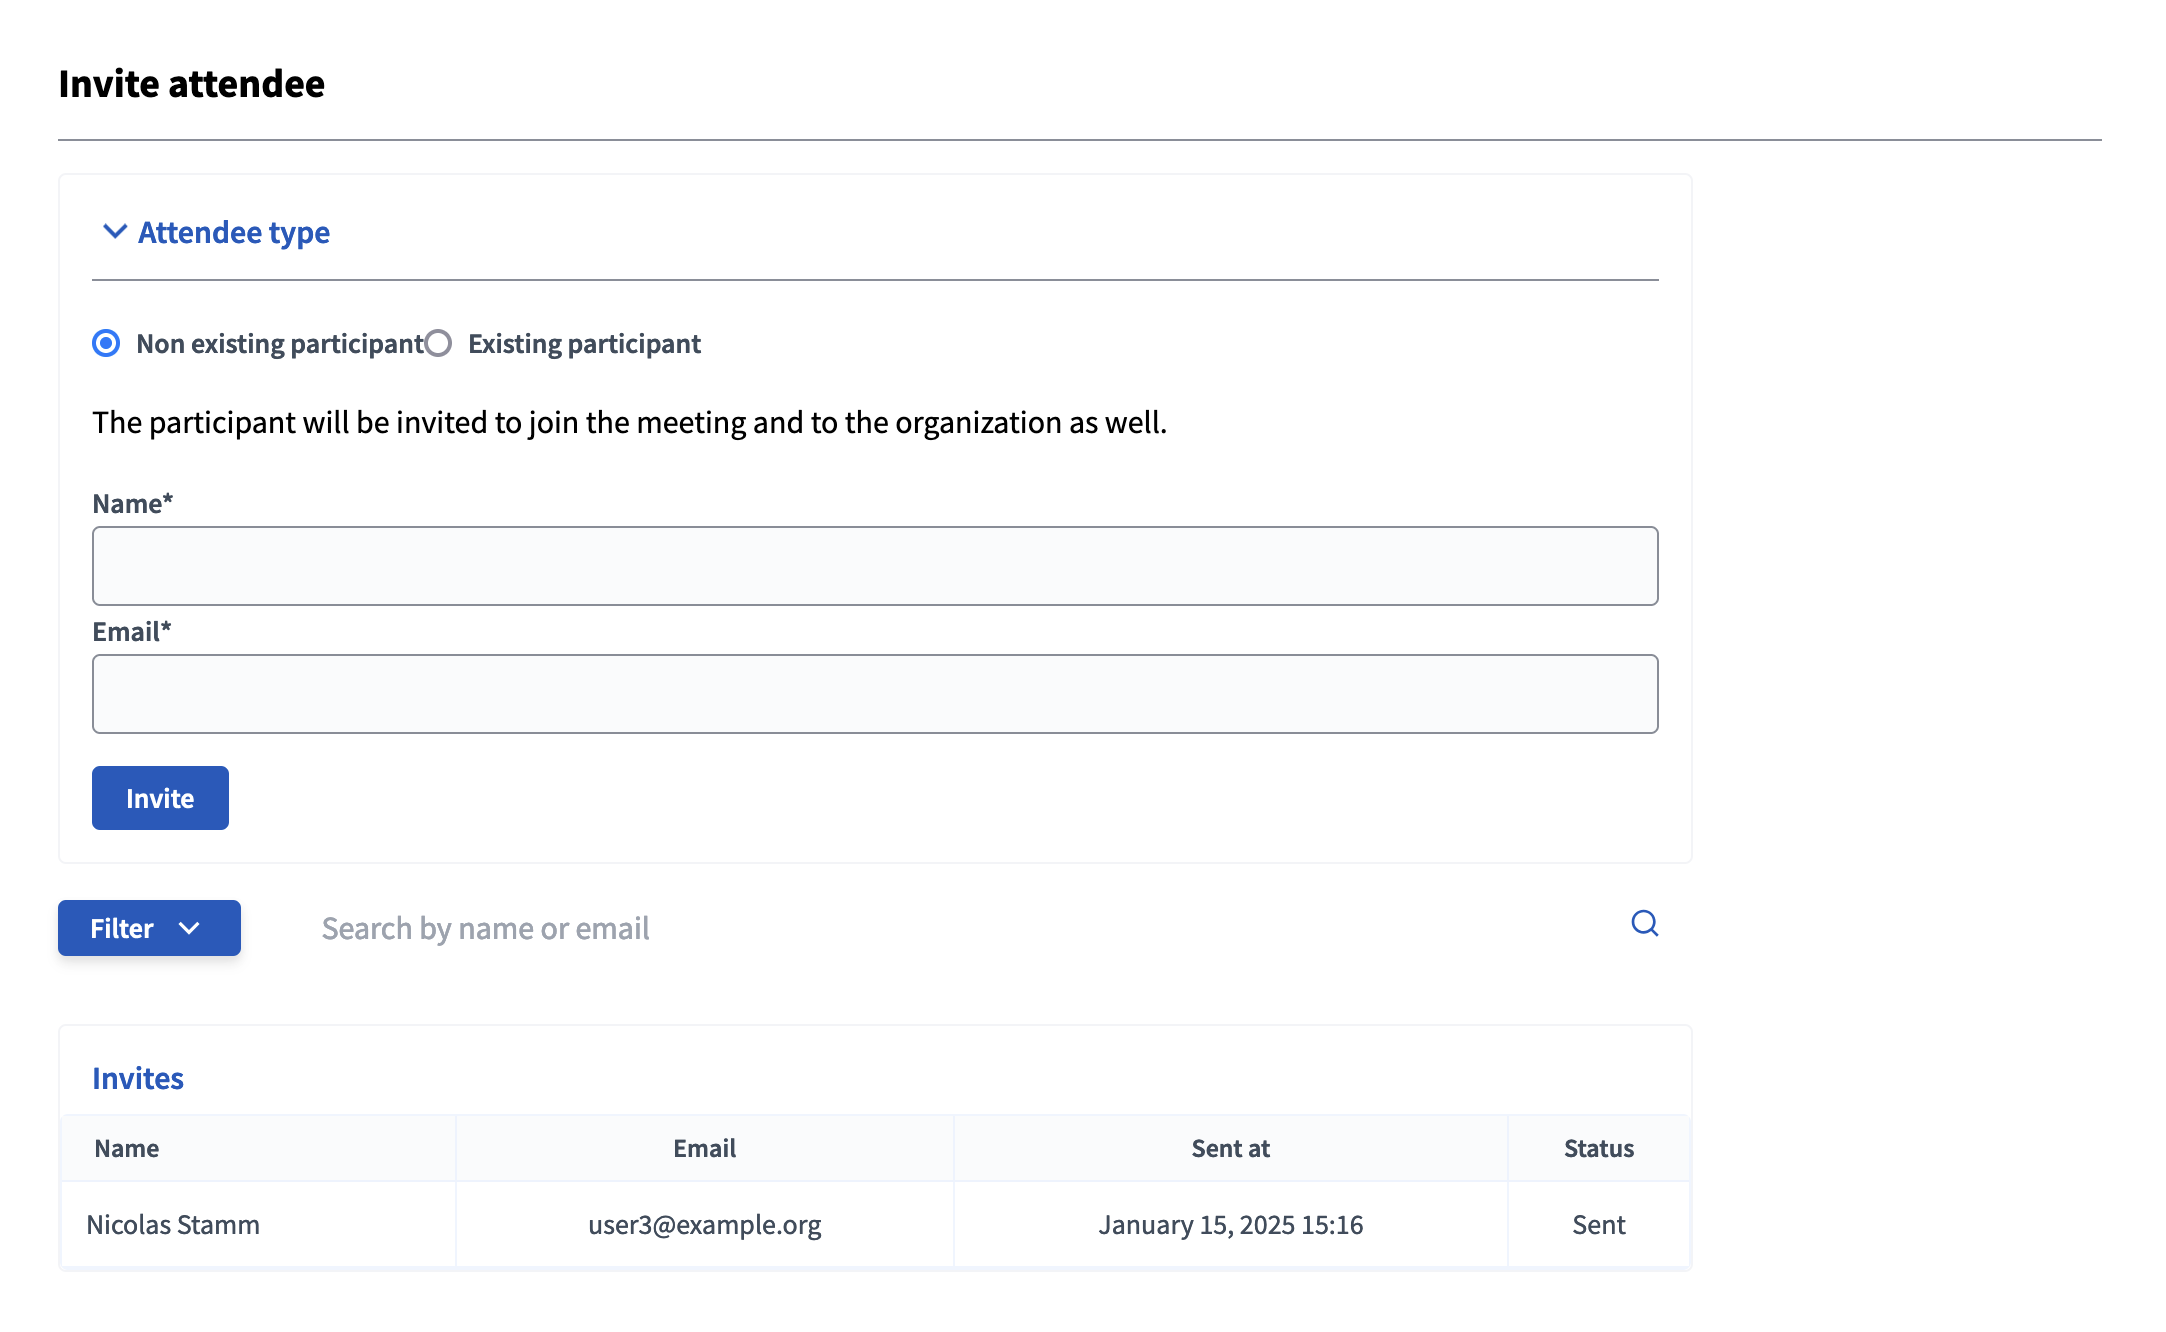Image resolution: width=2166 pixels, height=1332 pixels.
Task: Click the Name input field
Action: [875, 565]
